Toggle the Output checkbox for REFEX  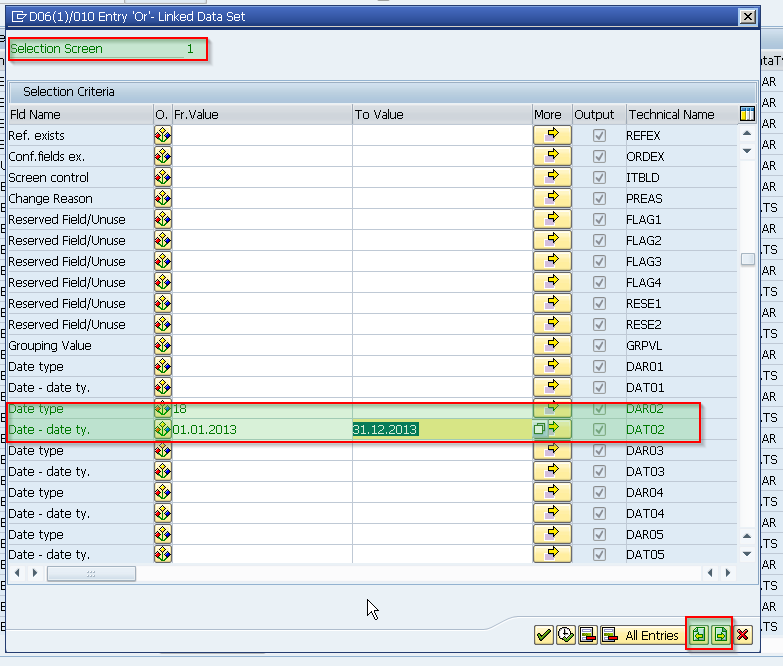599,135
